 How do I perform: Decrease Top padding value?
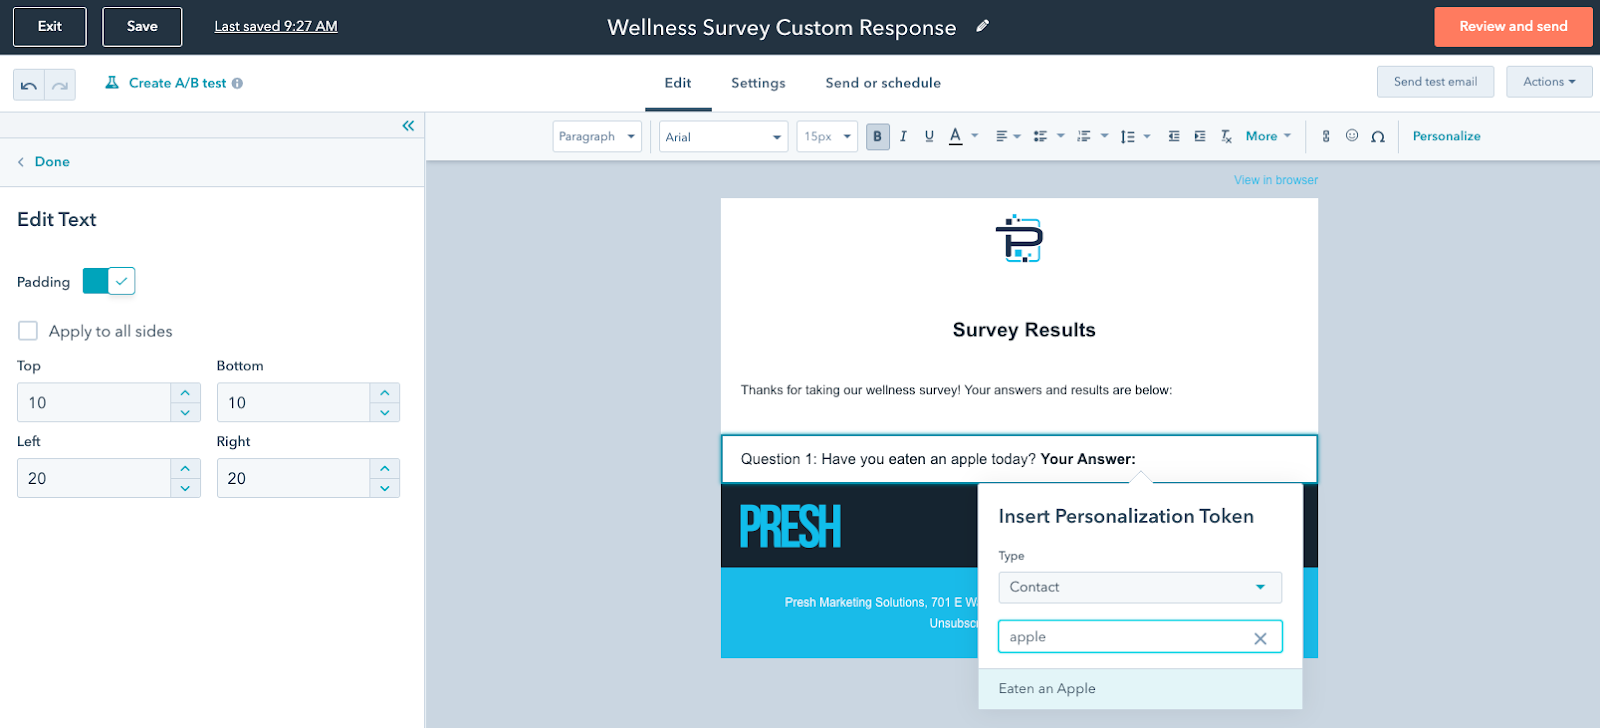tap(185, 412)
